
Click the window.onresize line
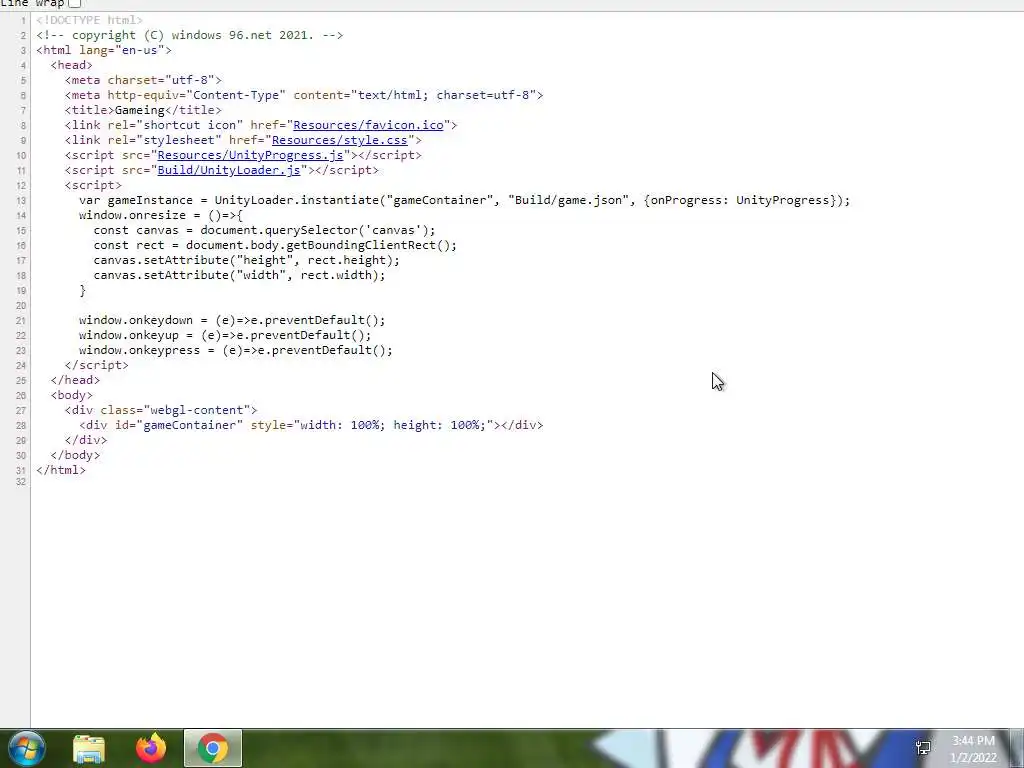pyautogui.click(x=161, y=215)
